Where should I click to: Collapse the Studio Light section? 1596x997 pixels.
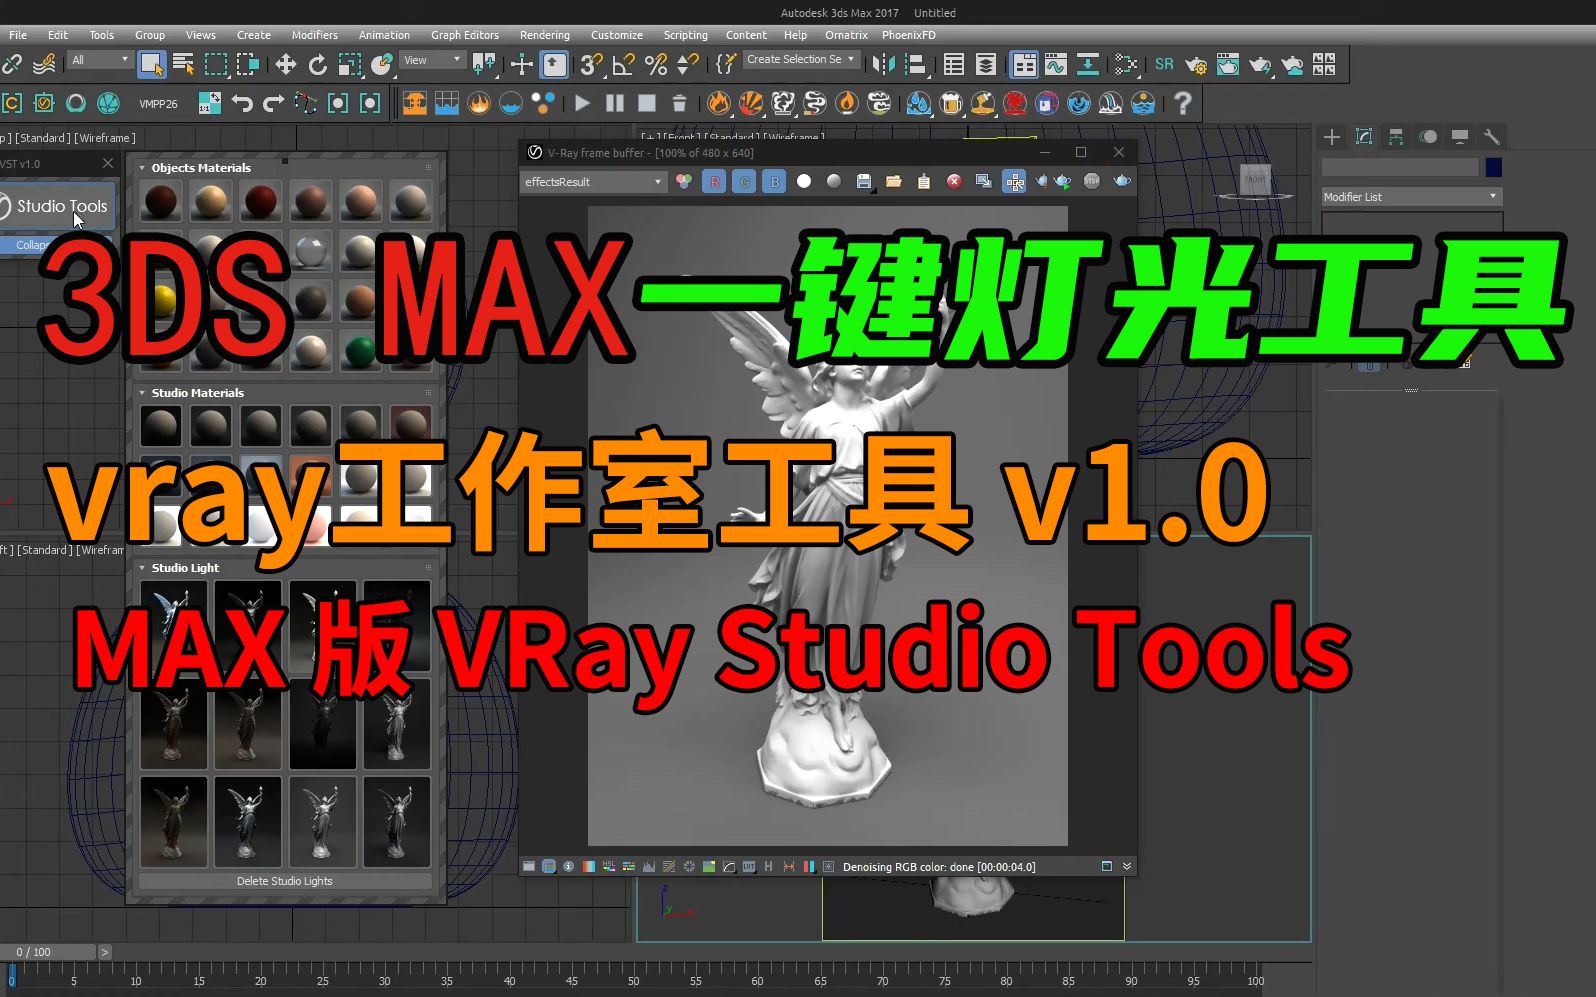tap(142, 568)
